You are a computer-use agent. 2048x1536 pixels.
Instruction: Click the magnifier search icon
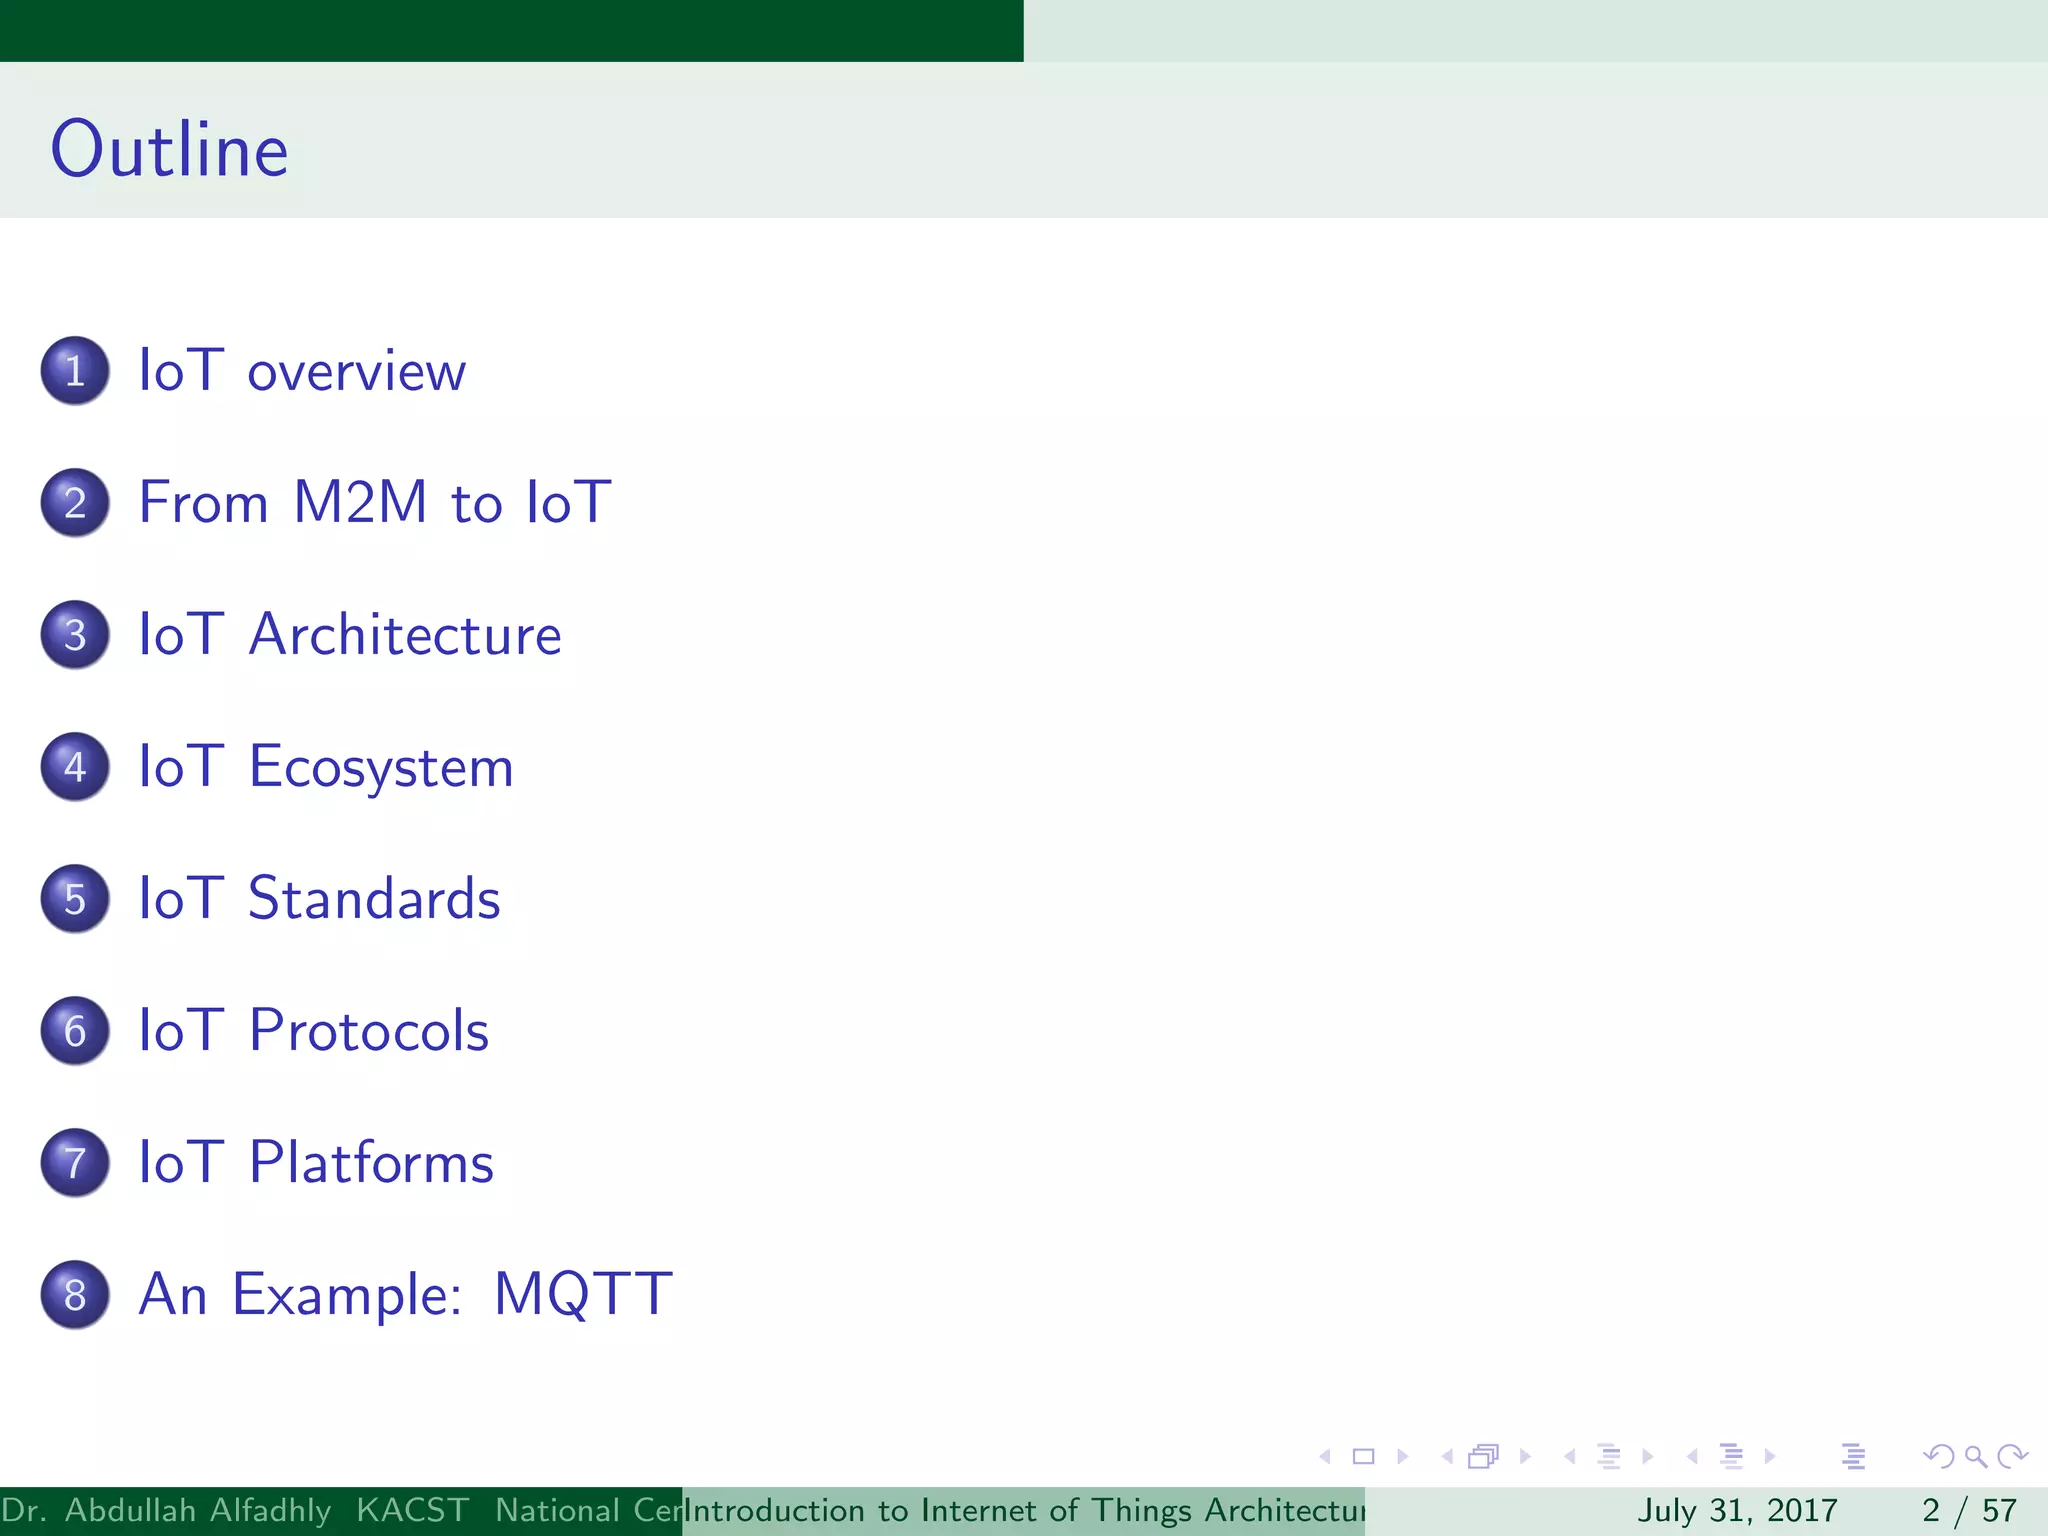(x=1975, y=1457)
